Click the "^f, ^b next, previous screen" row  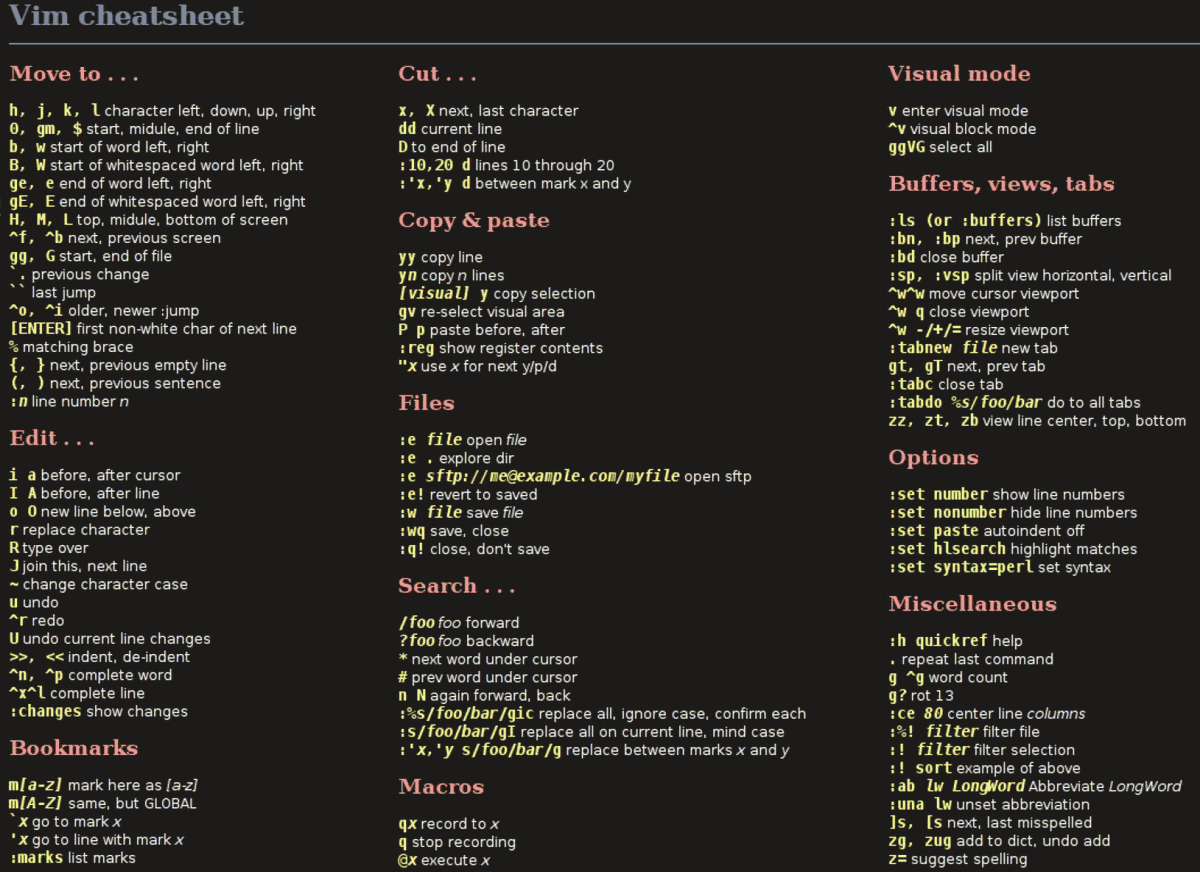pos(115,238)
